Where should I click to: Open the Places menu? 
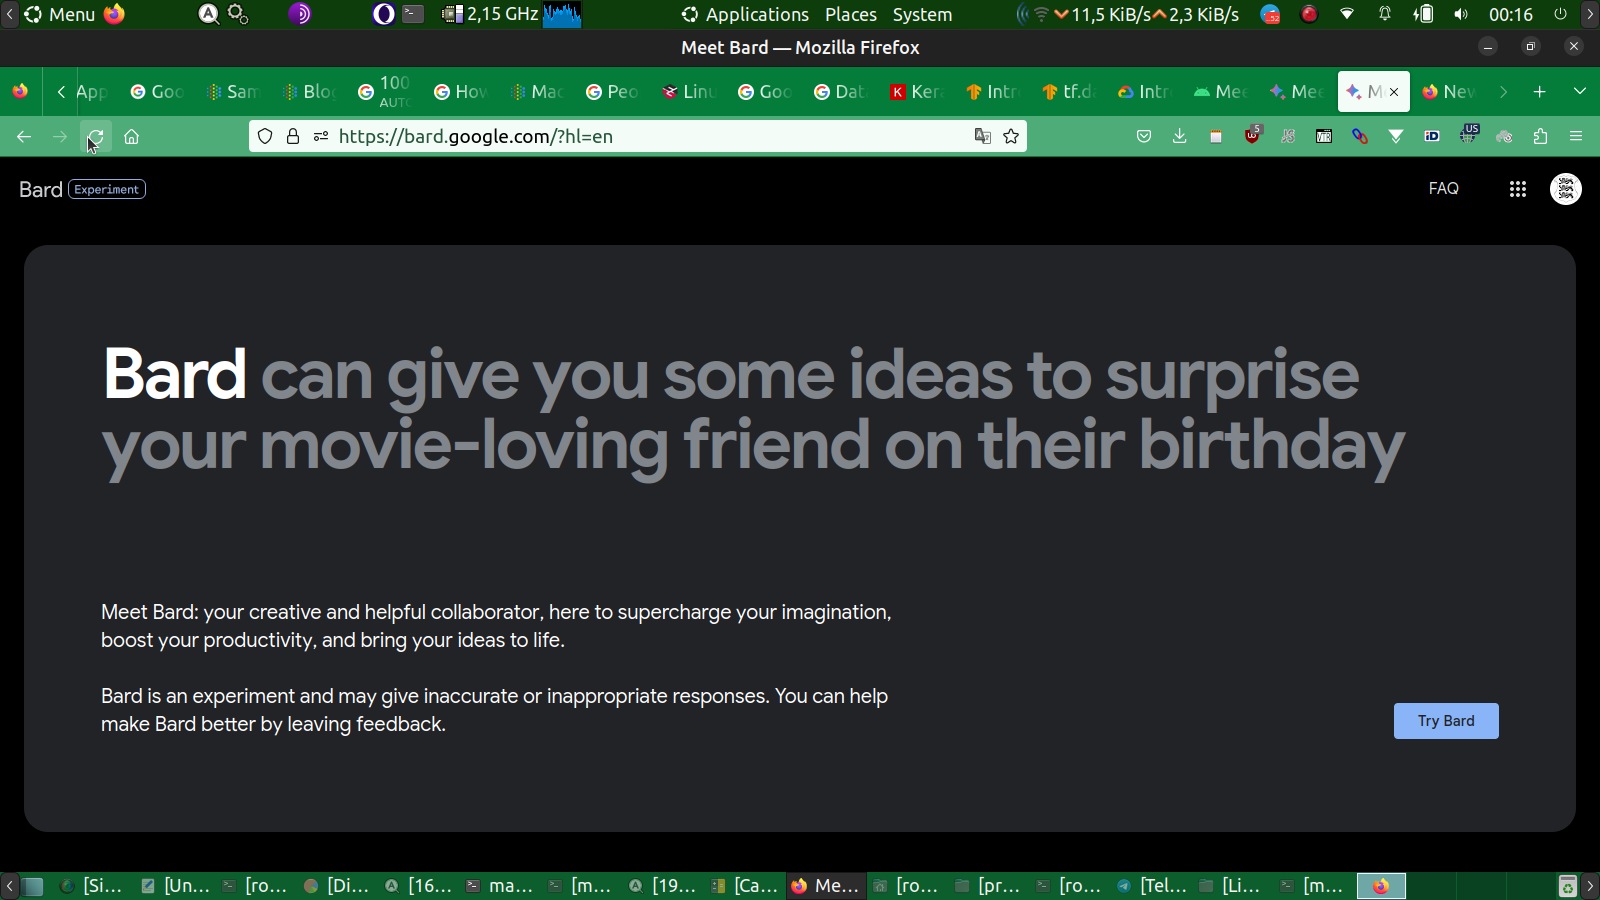tap(851, 15)
